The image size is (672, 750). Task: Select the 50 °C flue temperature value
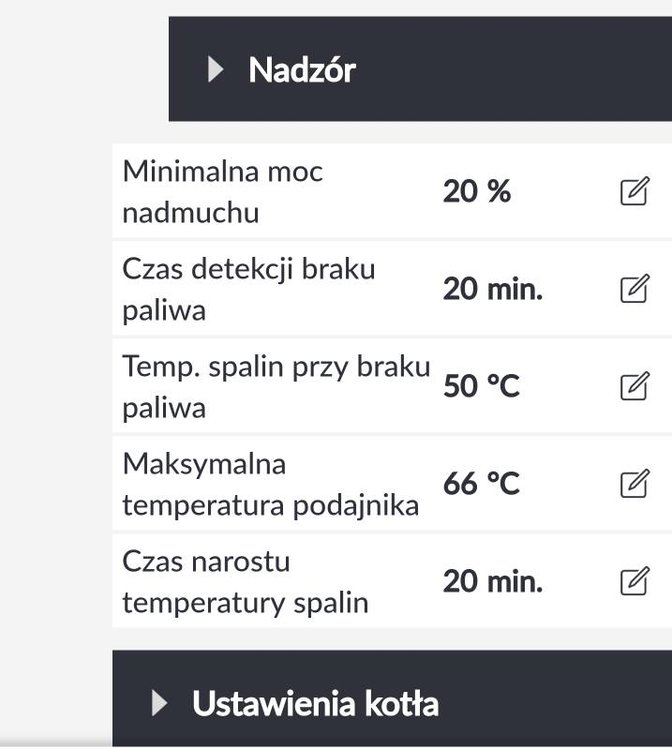click(481, 386)
